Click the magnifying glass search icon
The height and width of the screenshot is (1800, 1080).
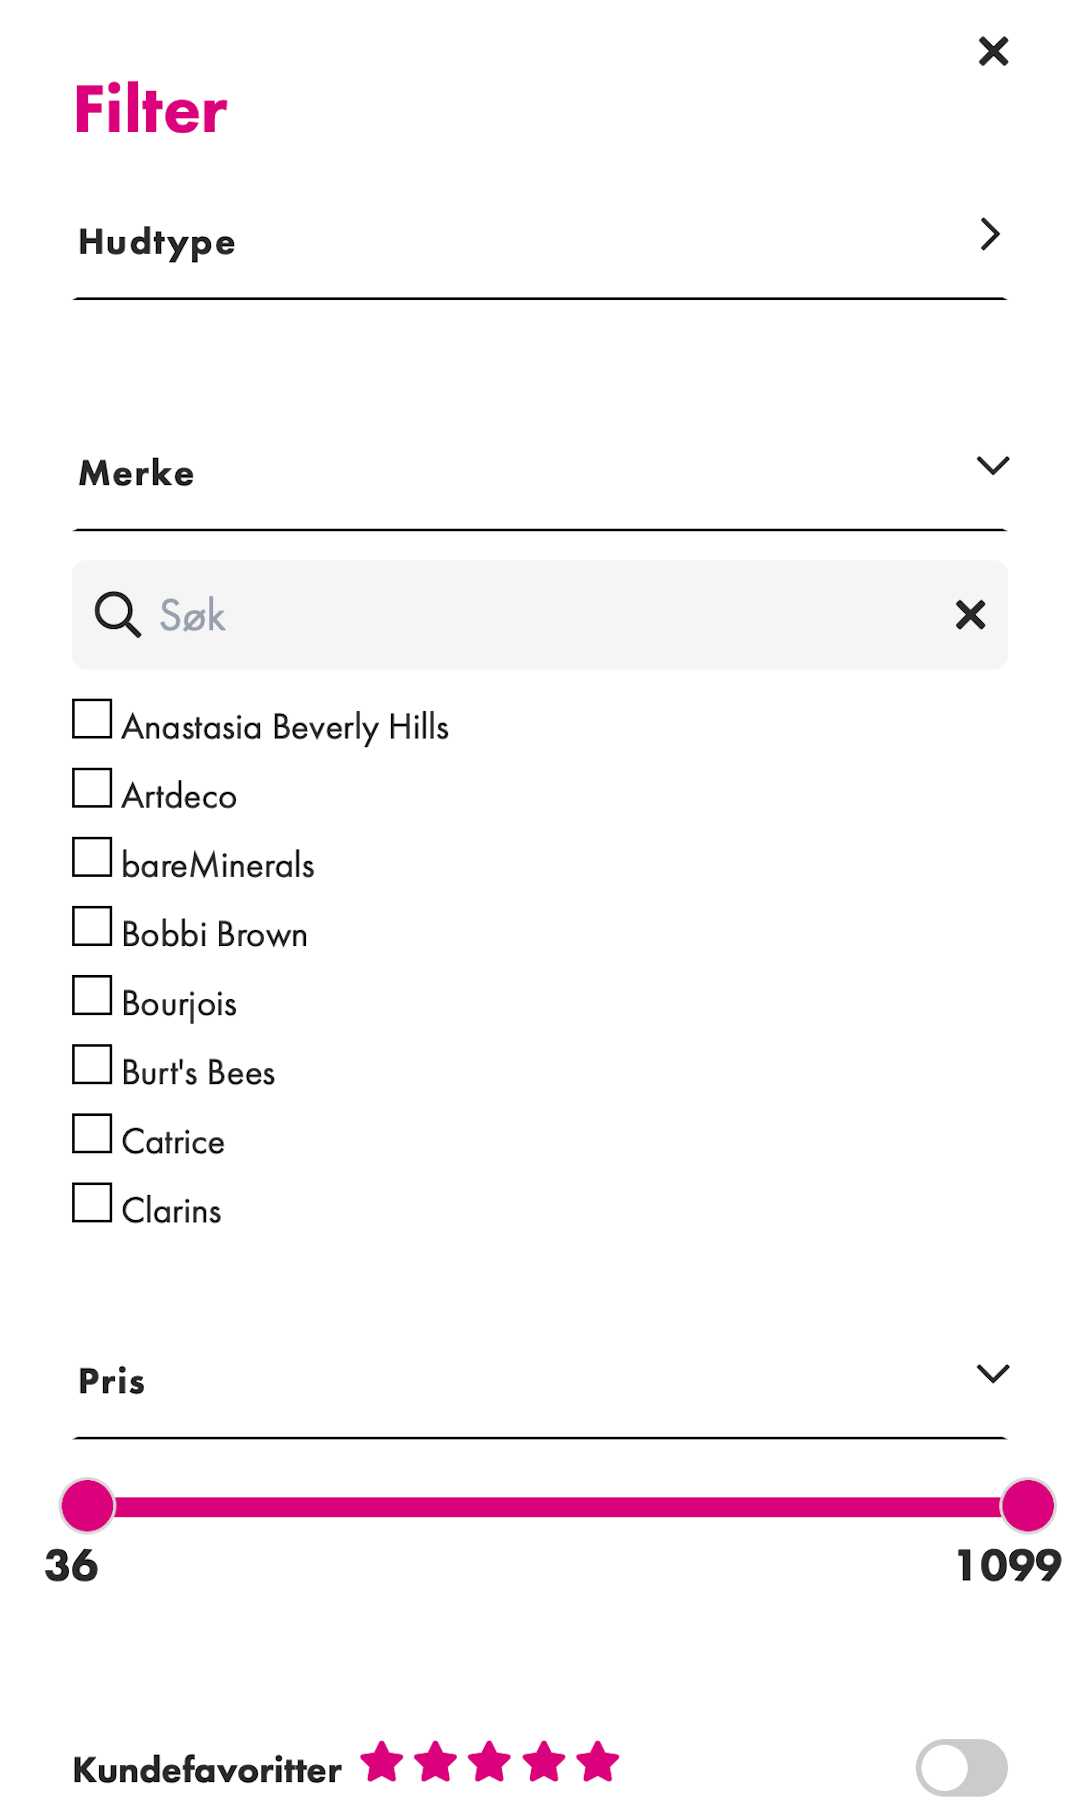pyautogui.click(x=116, y=614)
